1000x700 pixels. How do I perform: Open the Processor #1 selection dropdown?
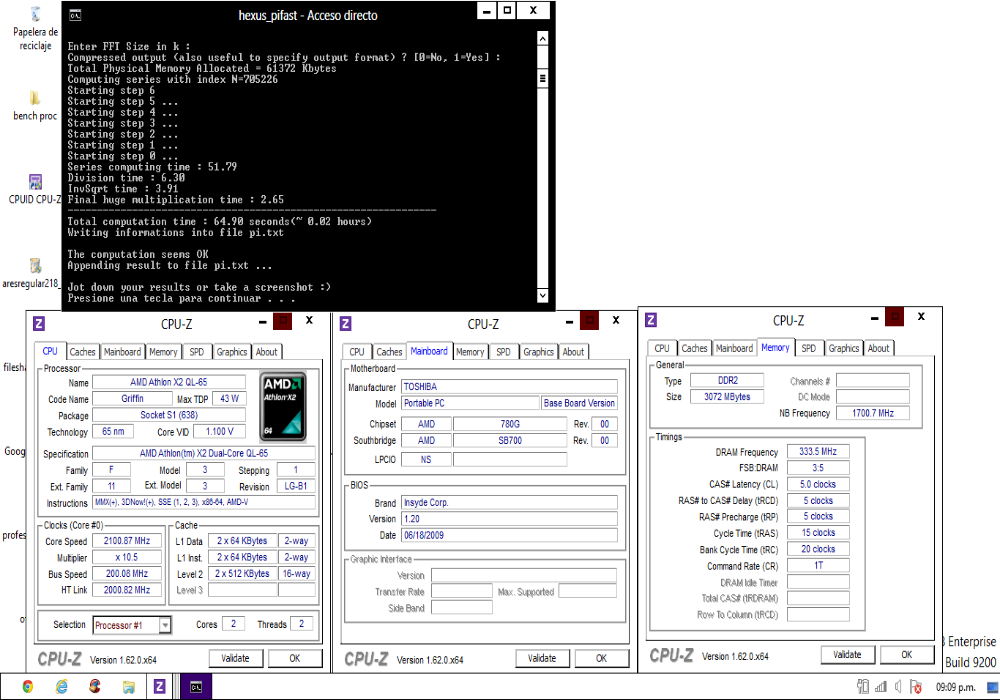[x=165, y=625]
